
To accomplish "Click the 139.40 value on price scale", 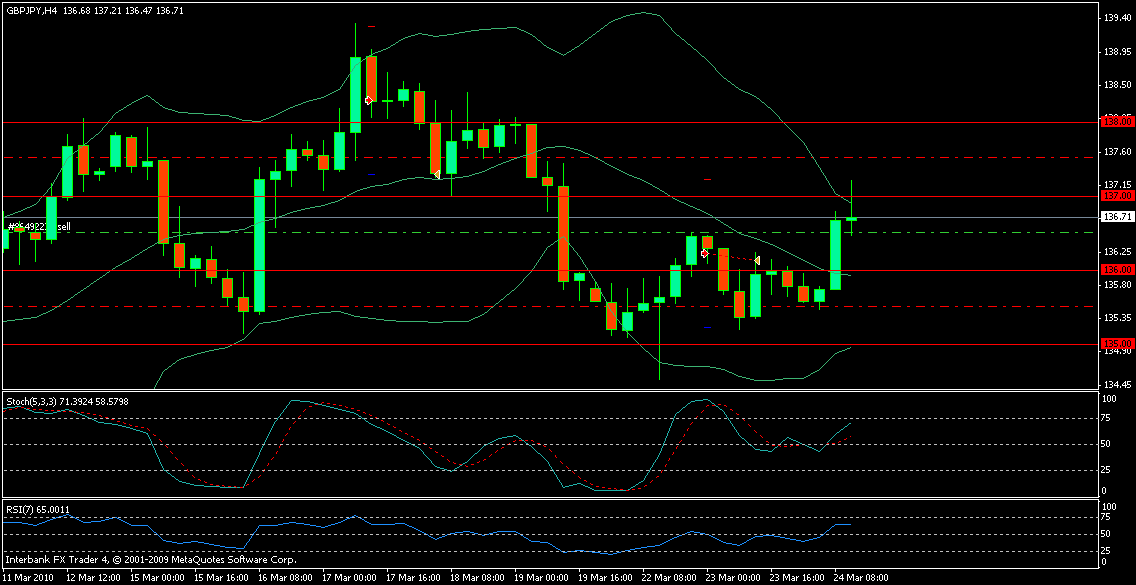I will click(1116, 18).
